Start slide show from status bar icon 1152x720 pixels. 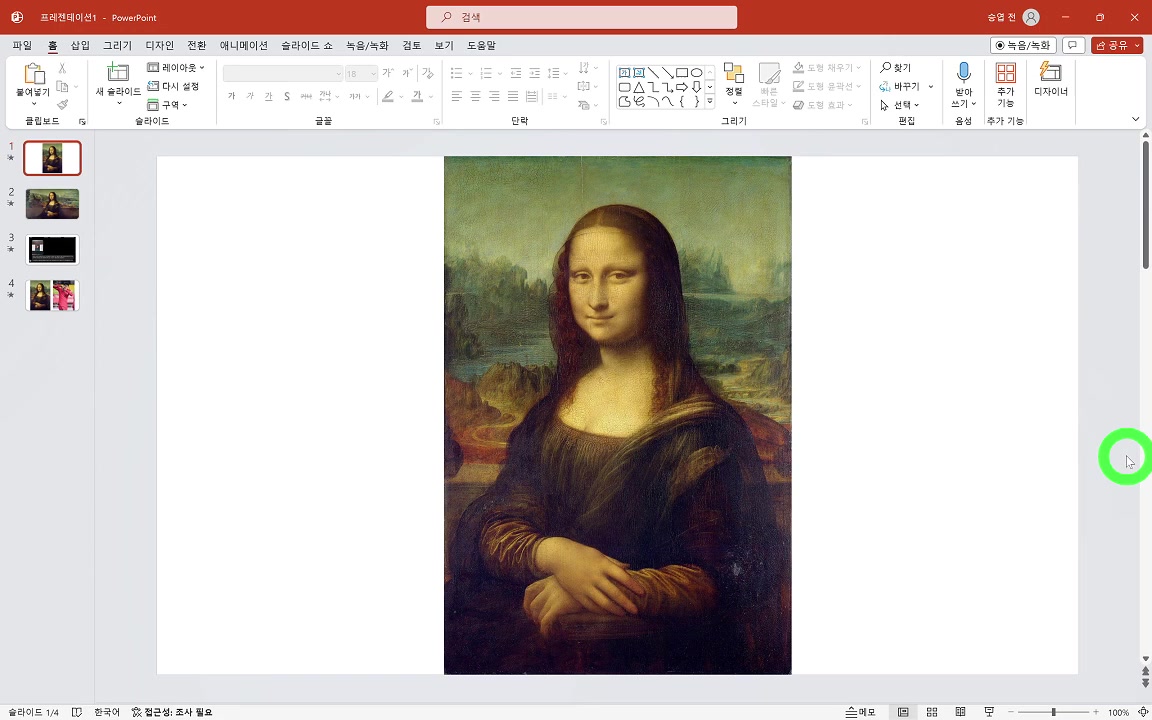(989, 712)
